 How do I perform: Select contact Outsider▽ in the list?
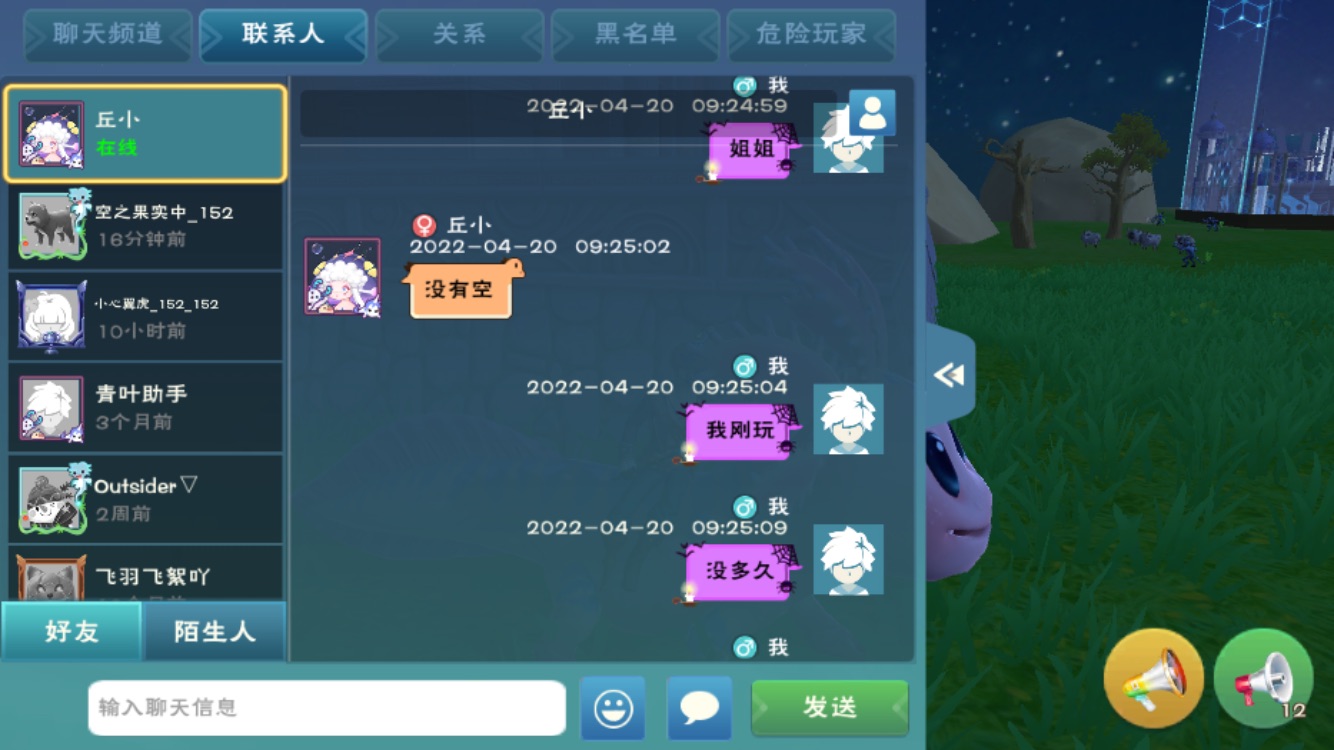[146, 499]
